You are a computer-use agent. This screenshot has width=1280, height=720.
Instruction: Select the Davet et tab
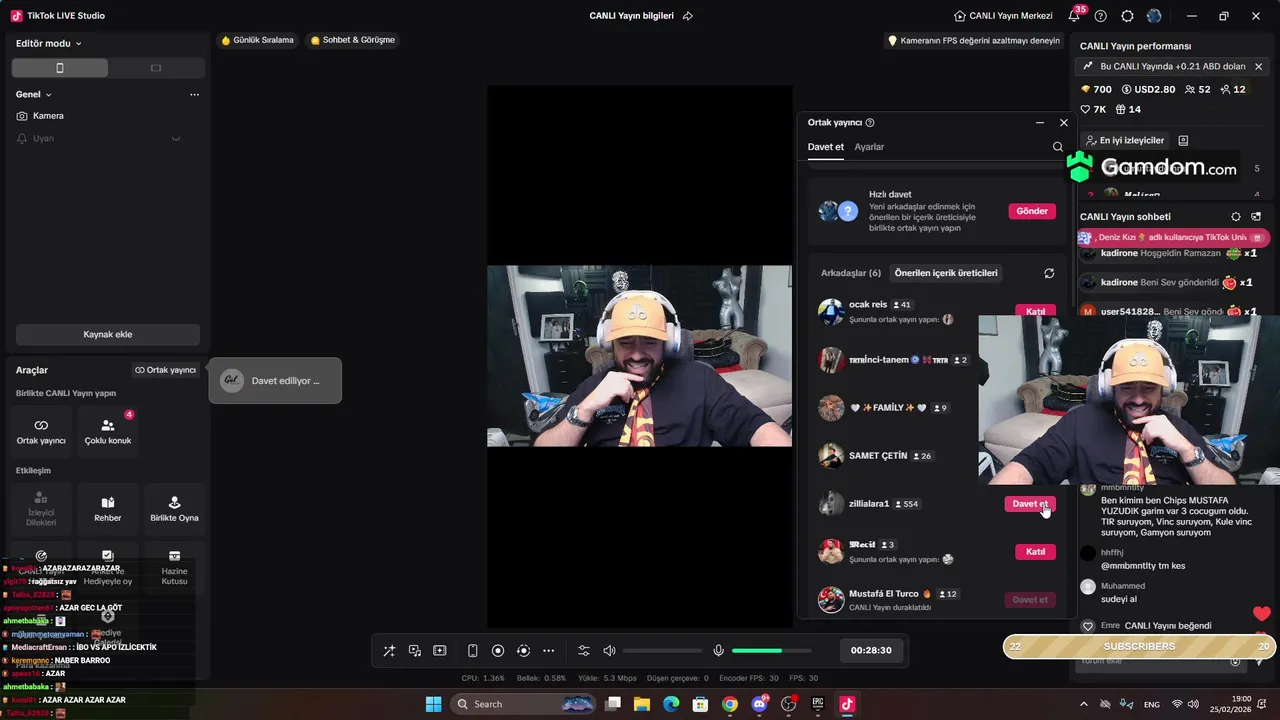click(826, 147)
